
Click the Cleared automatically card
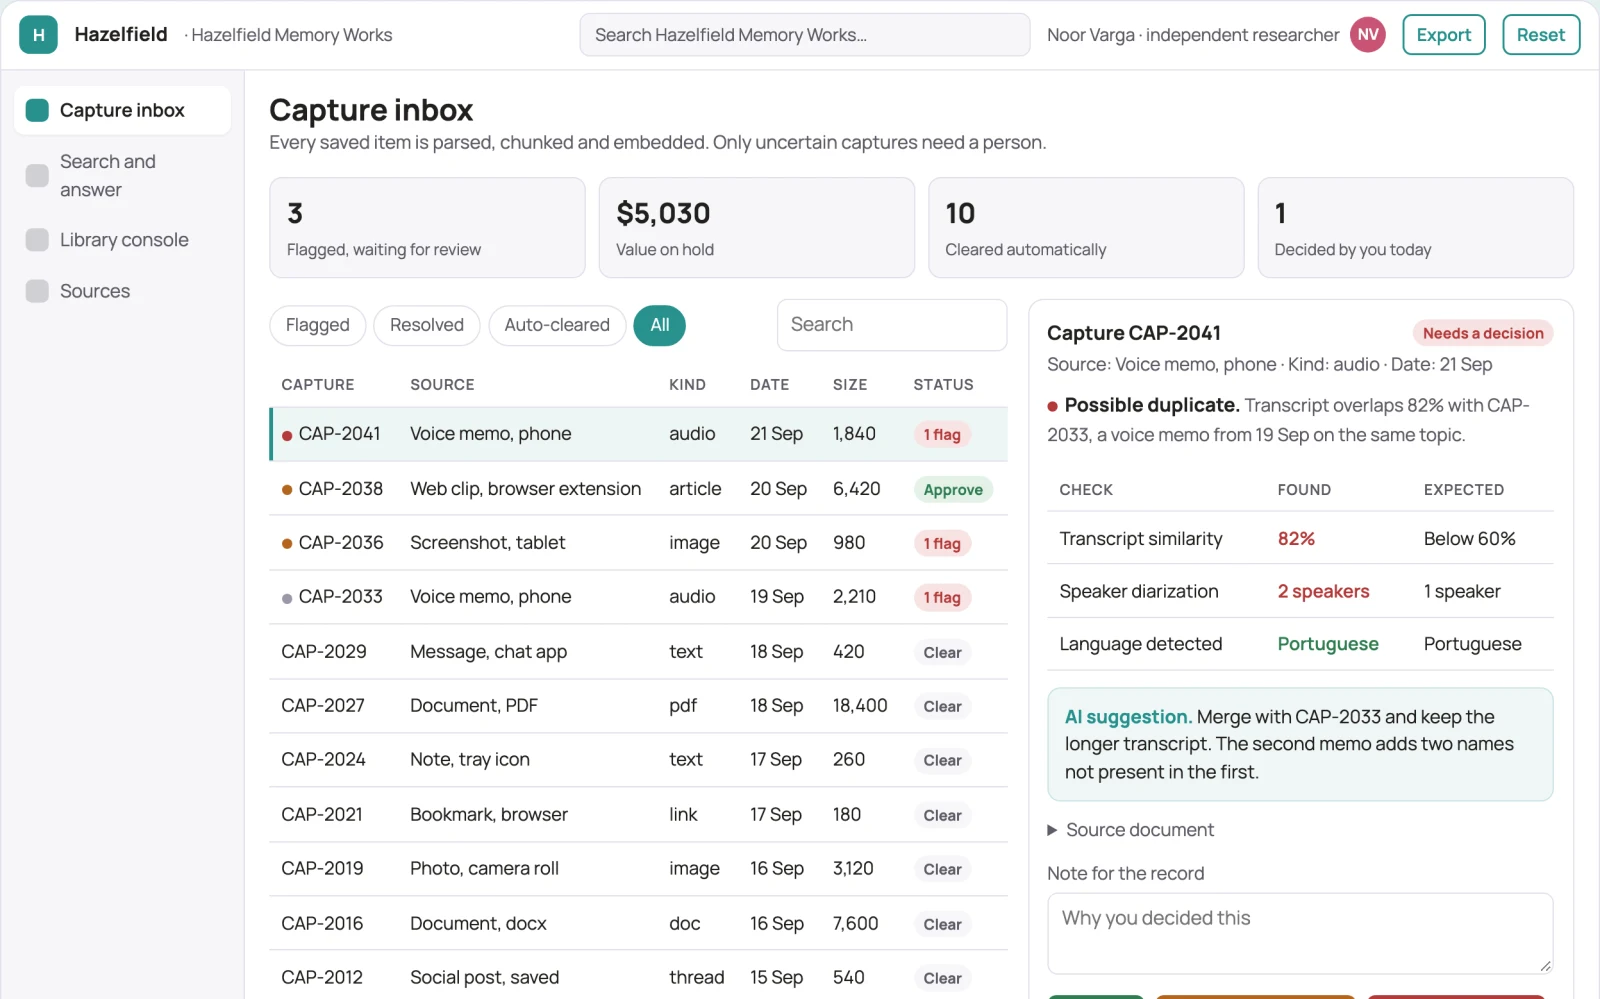(1086, 228)
